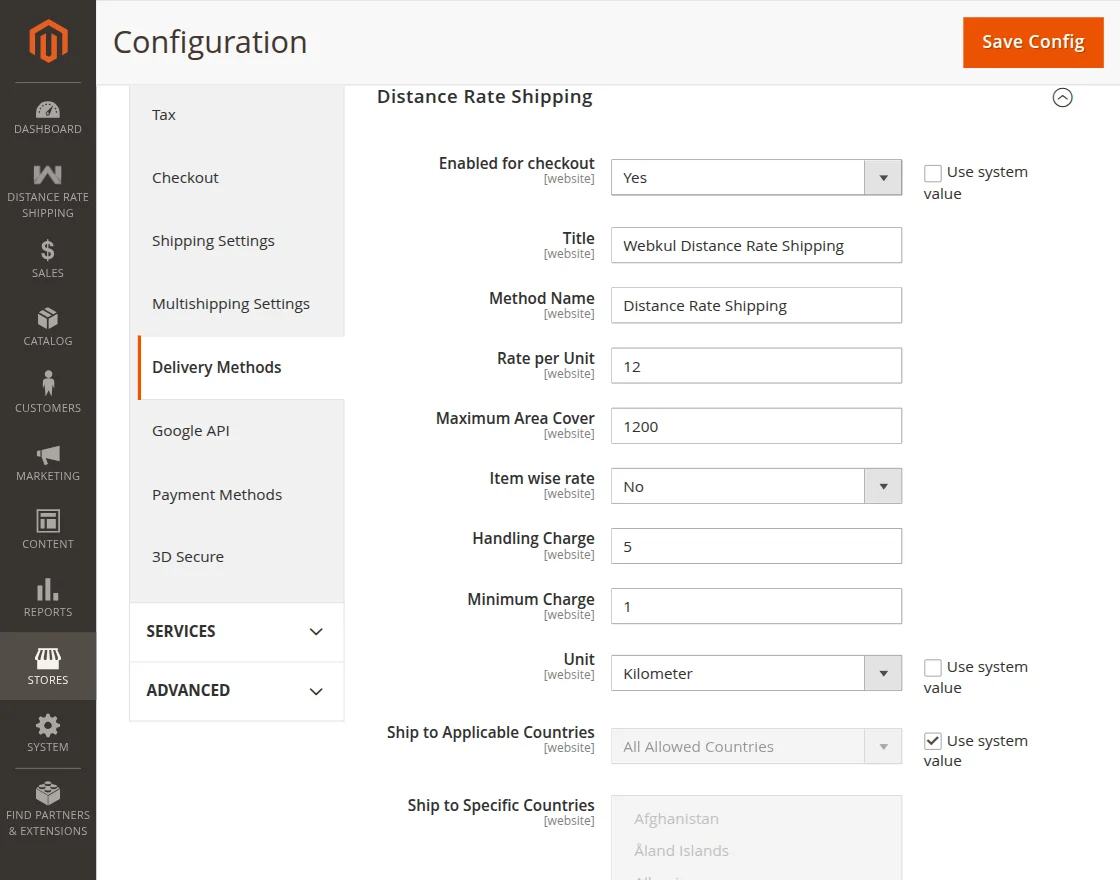Open the Reports sidebar menu

tap(47, 595)
